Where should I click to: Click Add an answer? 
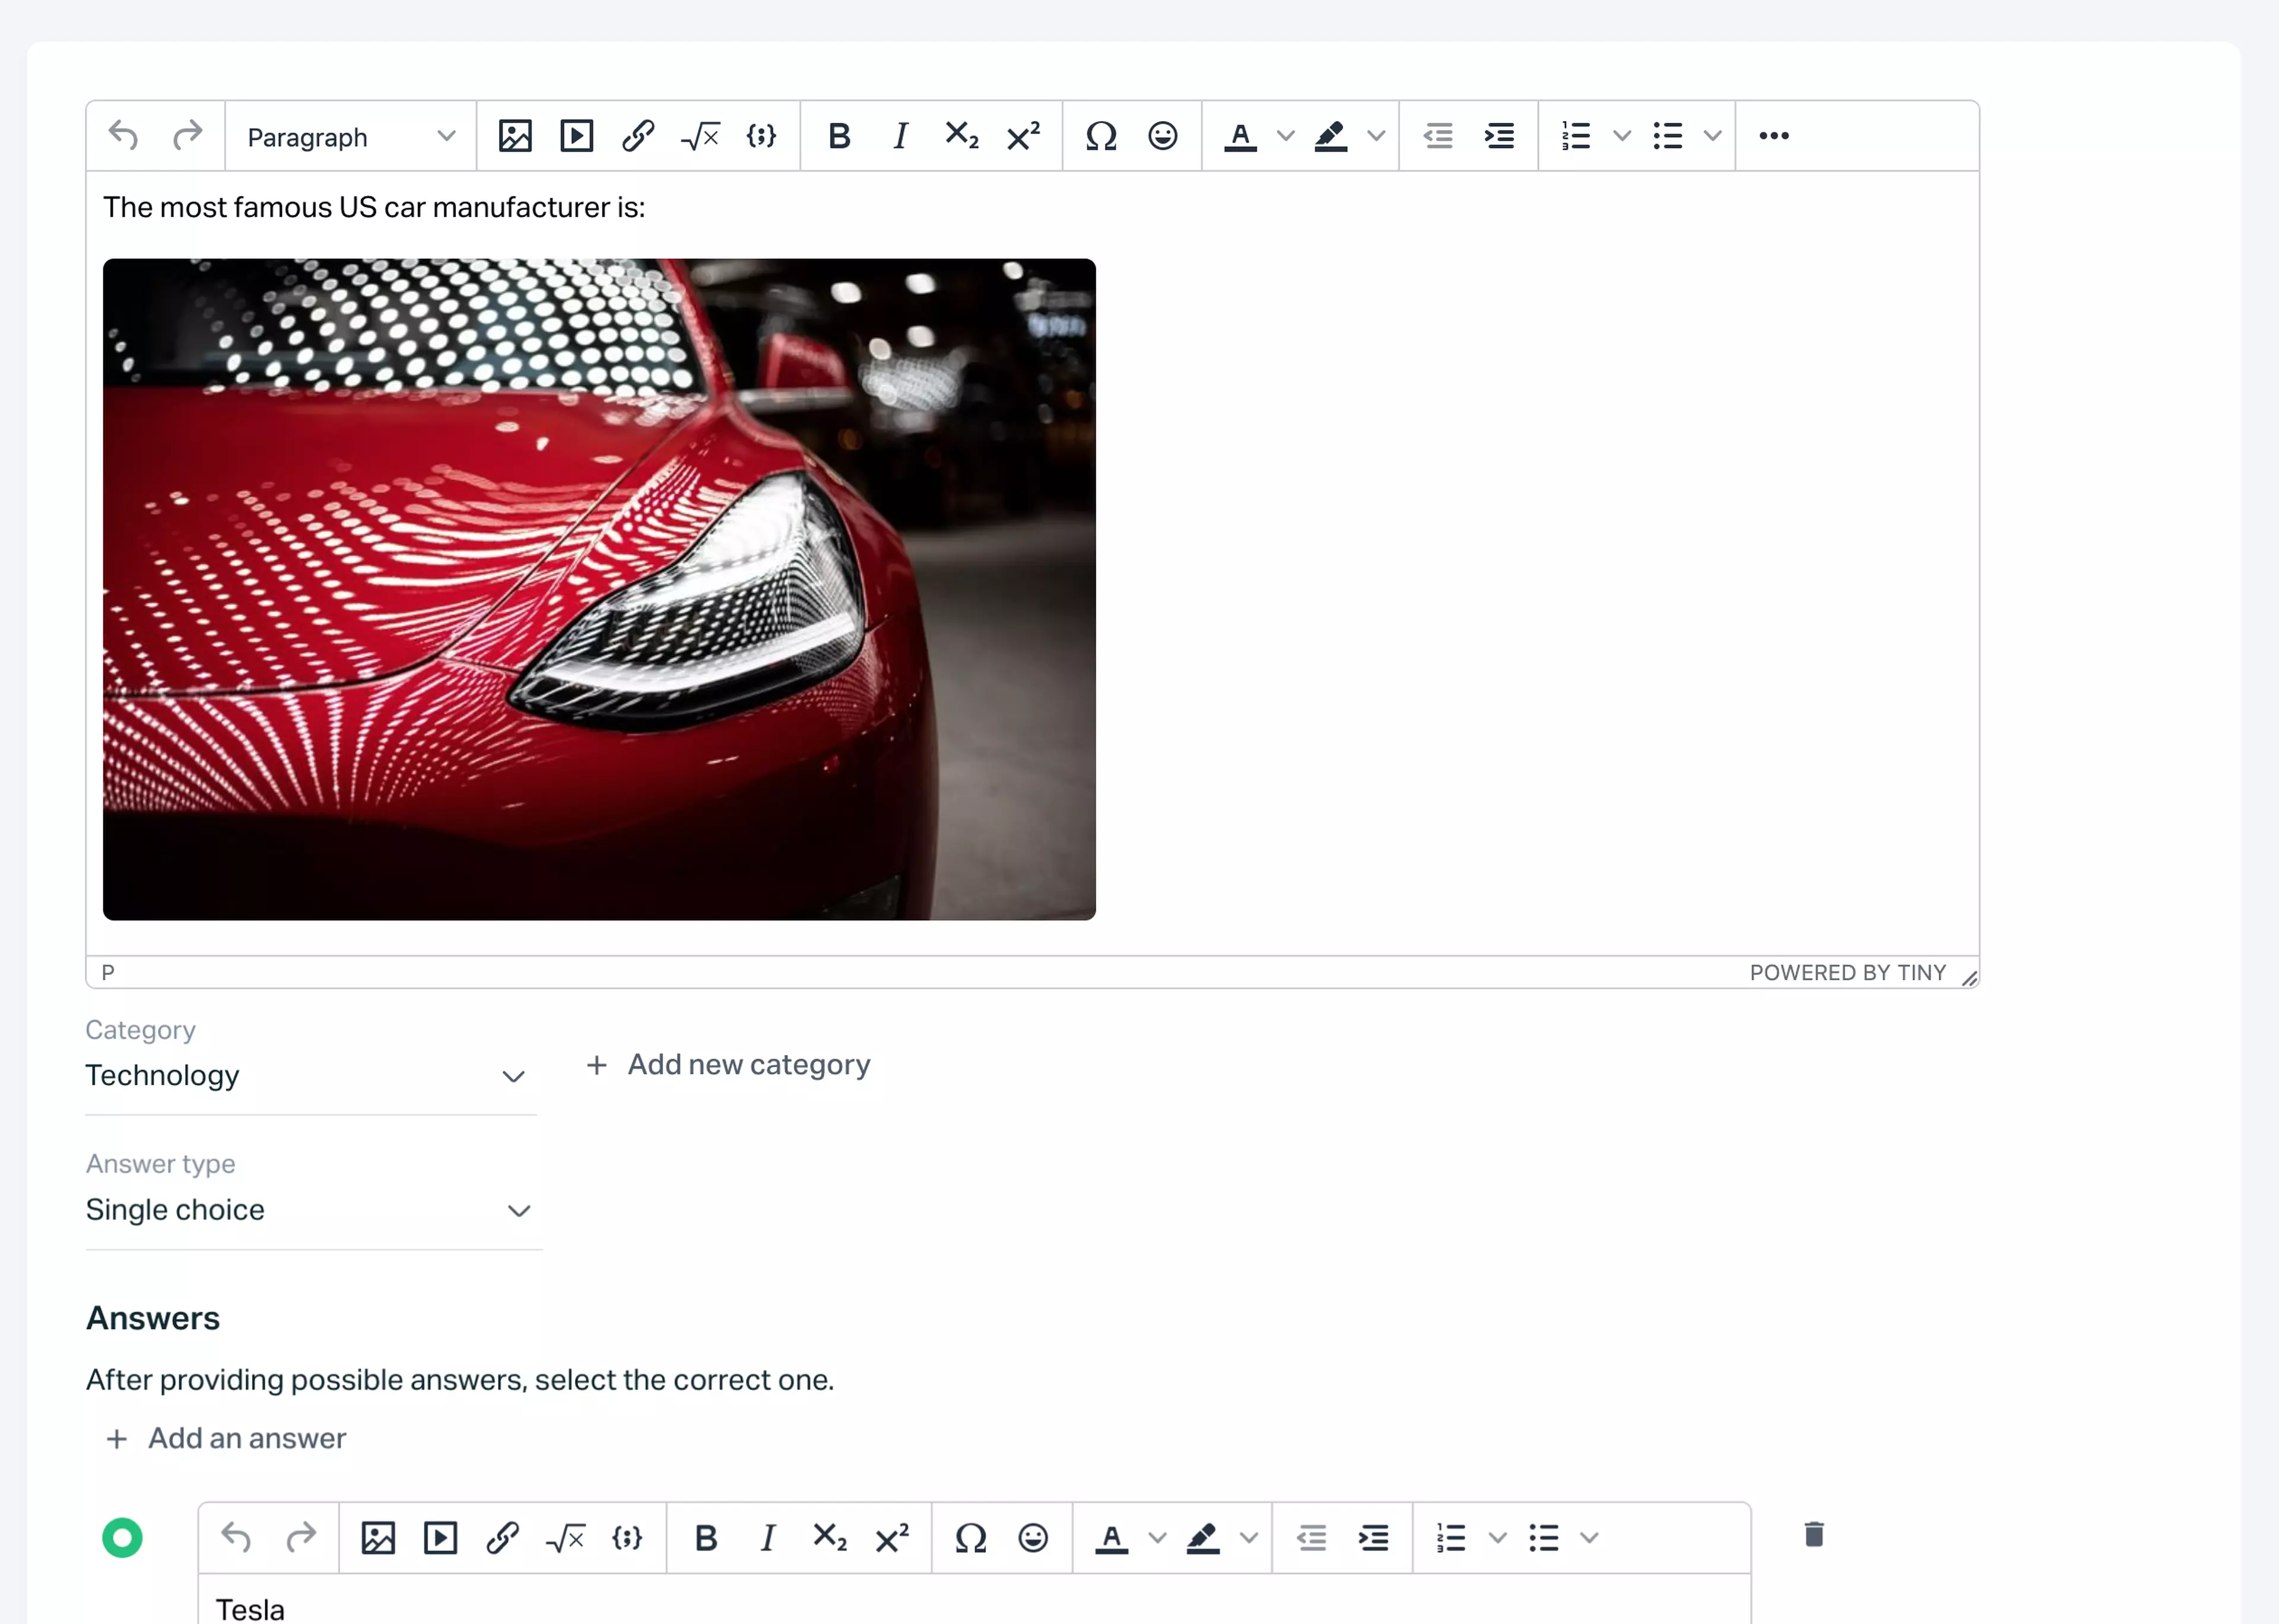click(x=225, y=1438)
